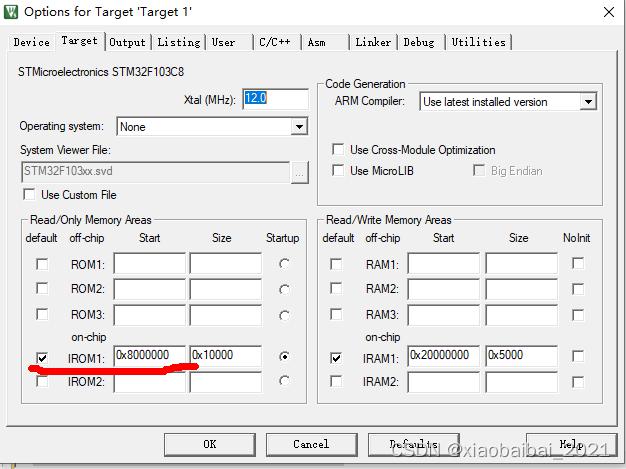Screen dimensions: 626x469
Task: Select ROM2 Startup radio button
Action: coord(284,289)
